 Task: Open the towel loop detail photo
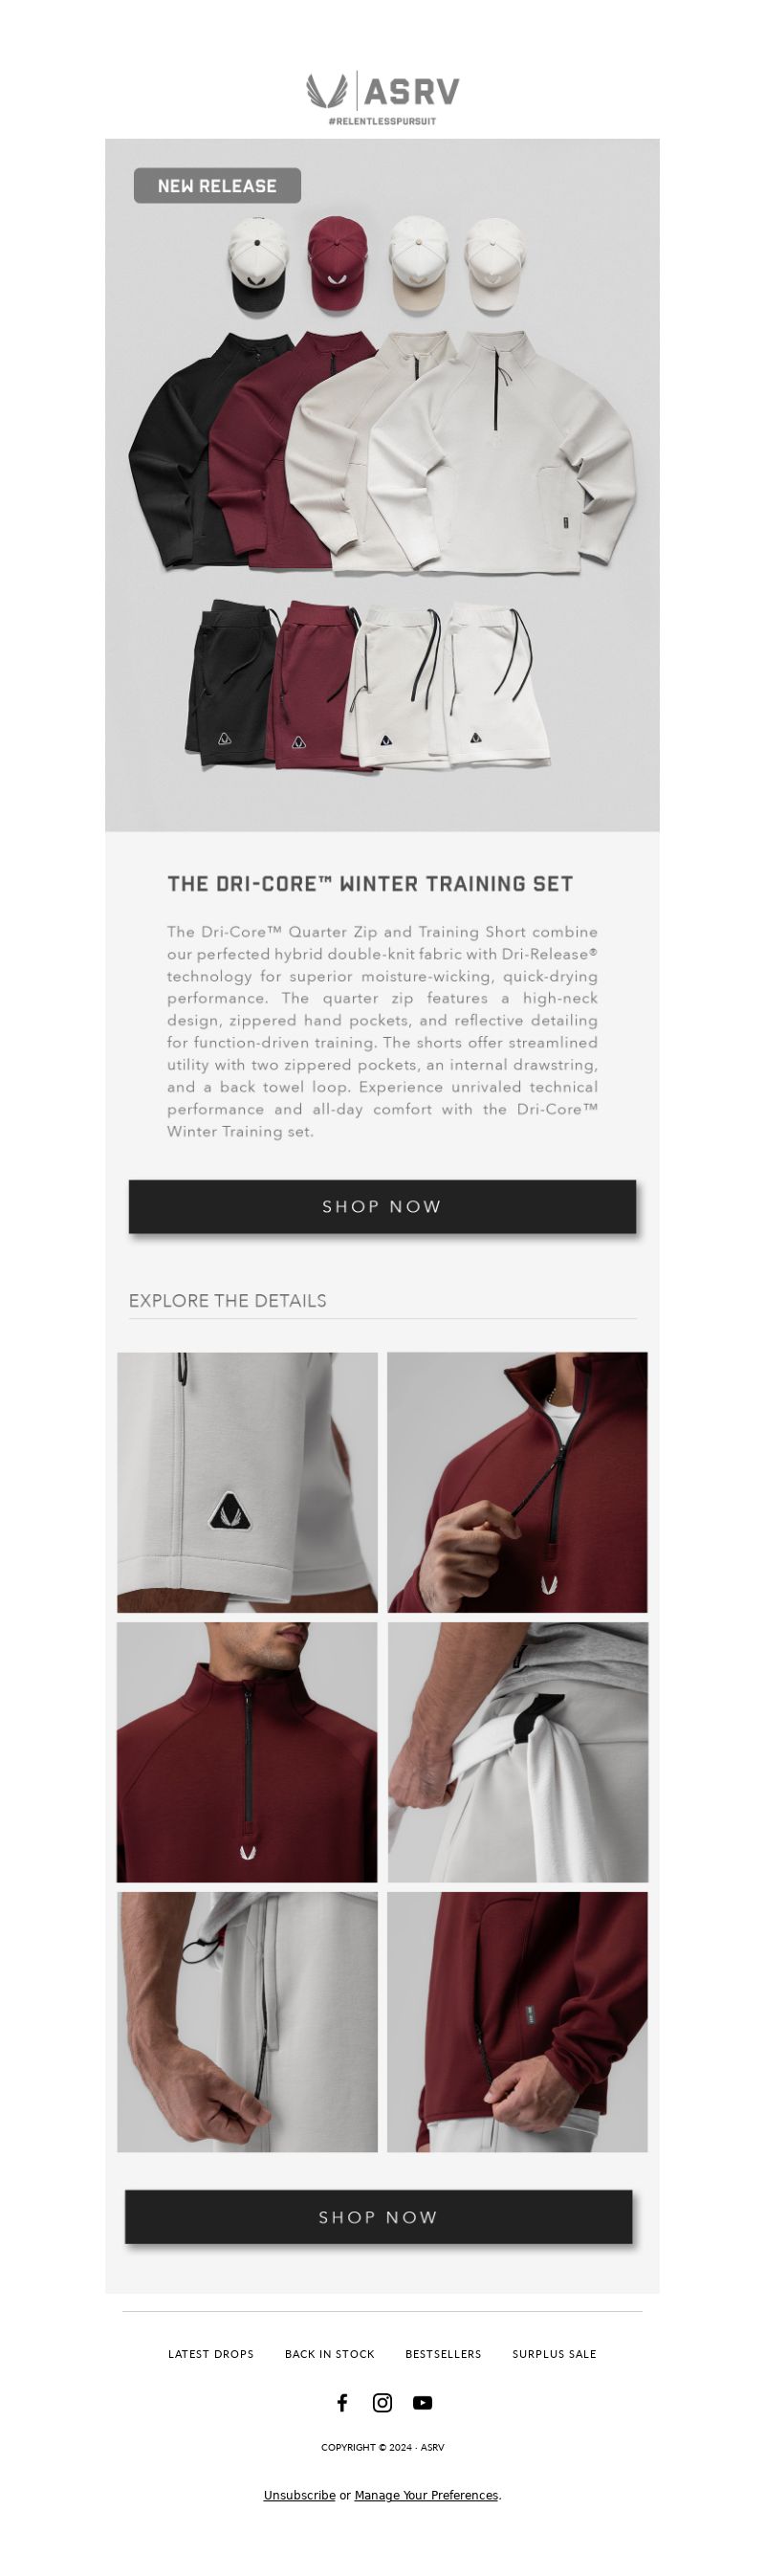[517, 1752]
